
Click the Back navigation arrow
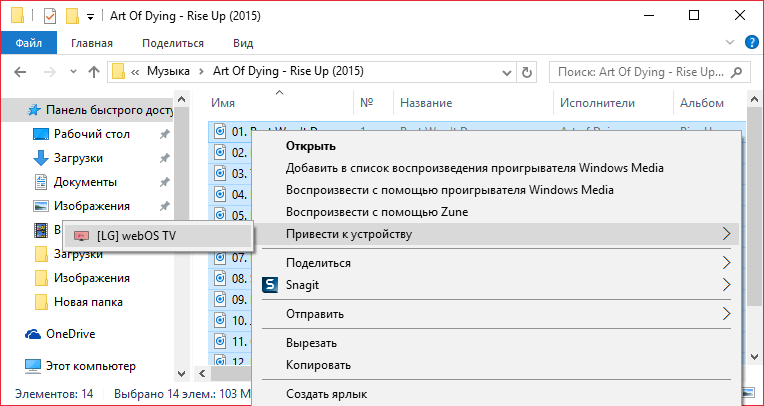pos(21,72)
